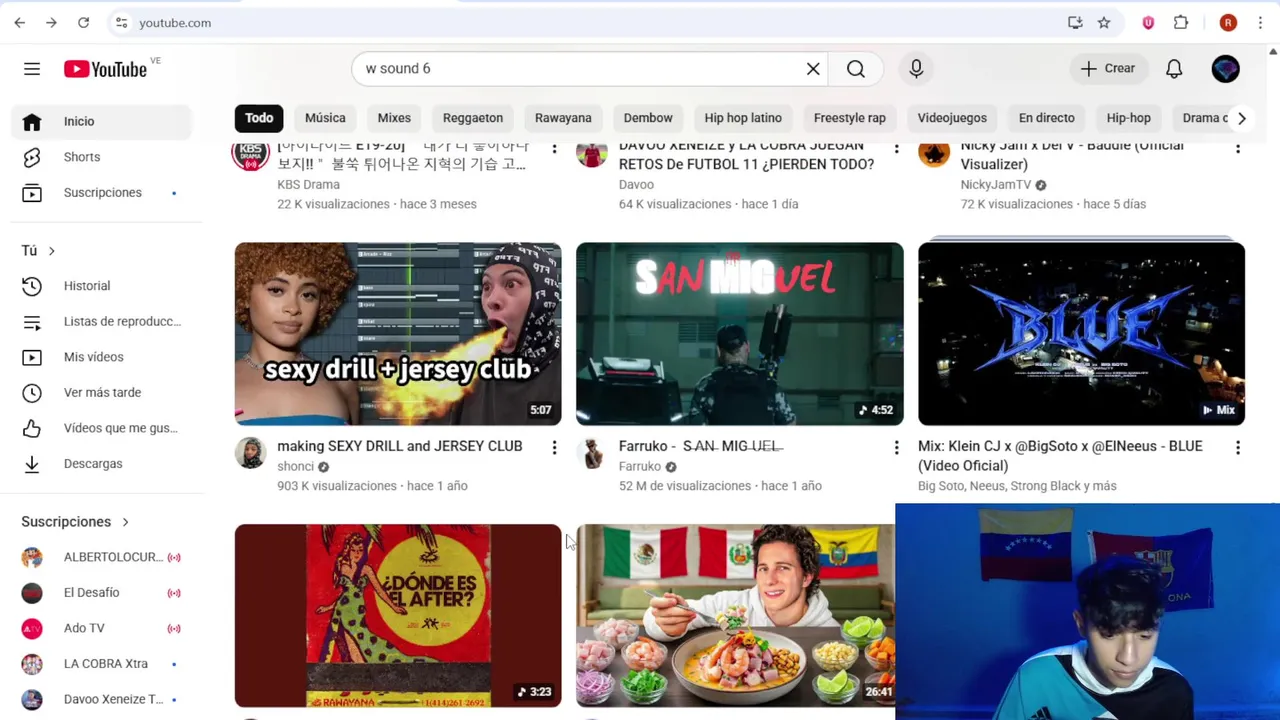1280x720 pixels.
Task: Select the Hip-hop chip
Action: (x=1129, y=118)
